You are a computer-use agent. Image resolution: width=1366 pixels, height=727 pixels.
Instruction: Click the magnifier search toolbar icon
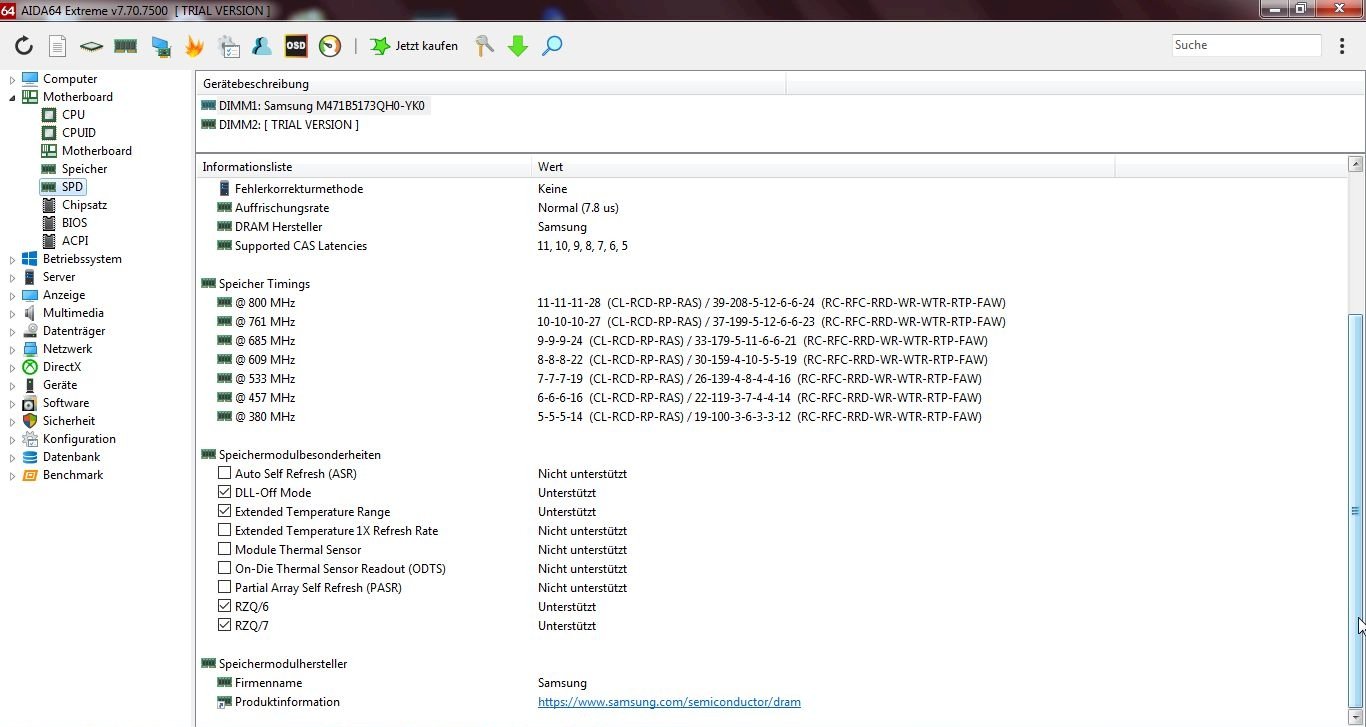tap(552, 46)
